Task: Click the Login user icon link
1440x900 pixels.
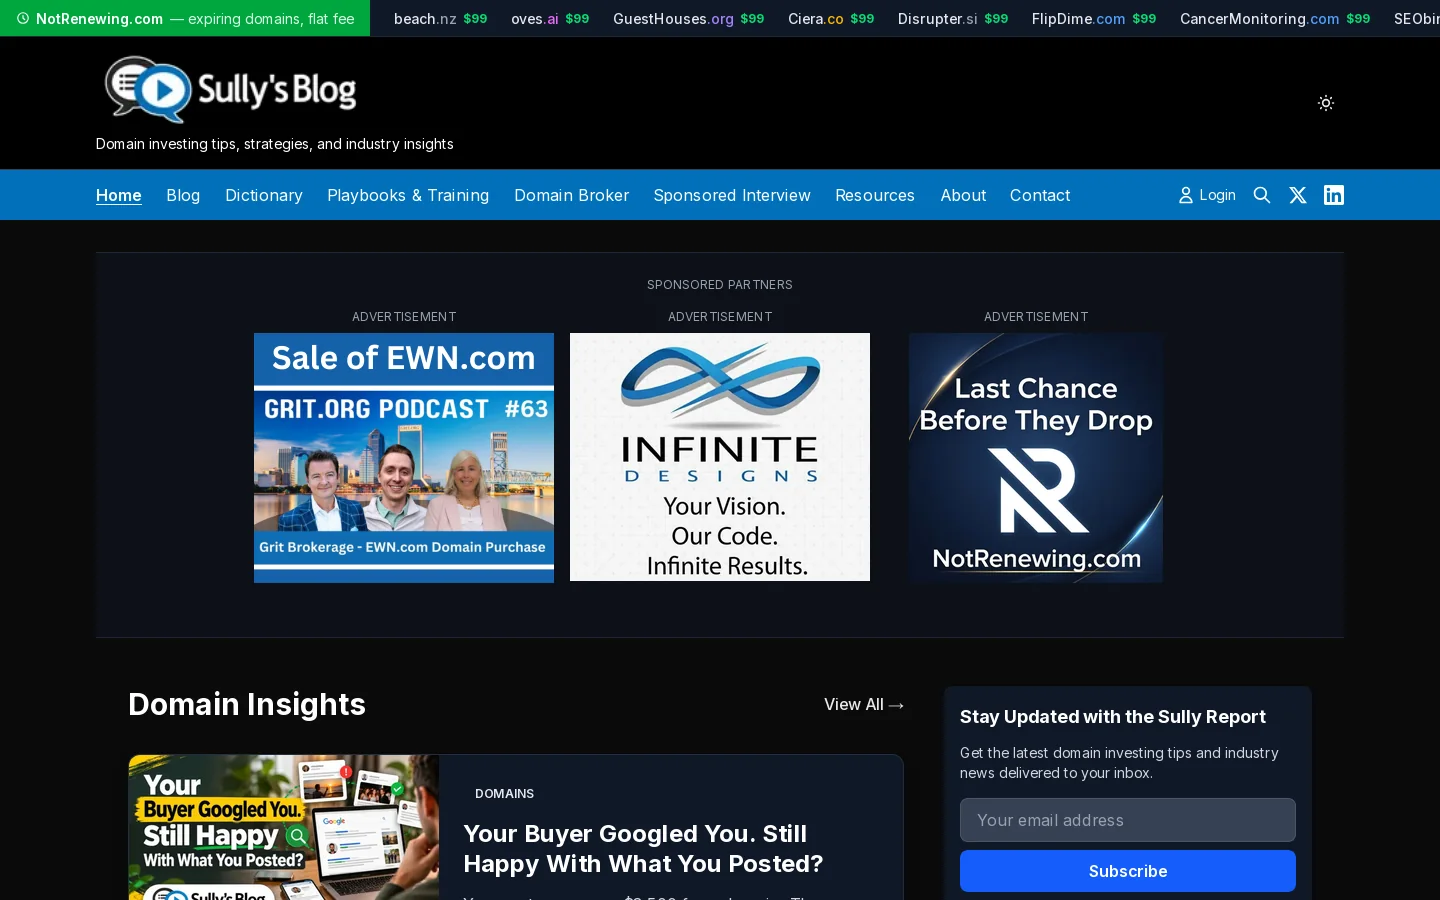Action: (x=1207, y=195)
